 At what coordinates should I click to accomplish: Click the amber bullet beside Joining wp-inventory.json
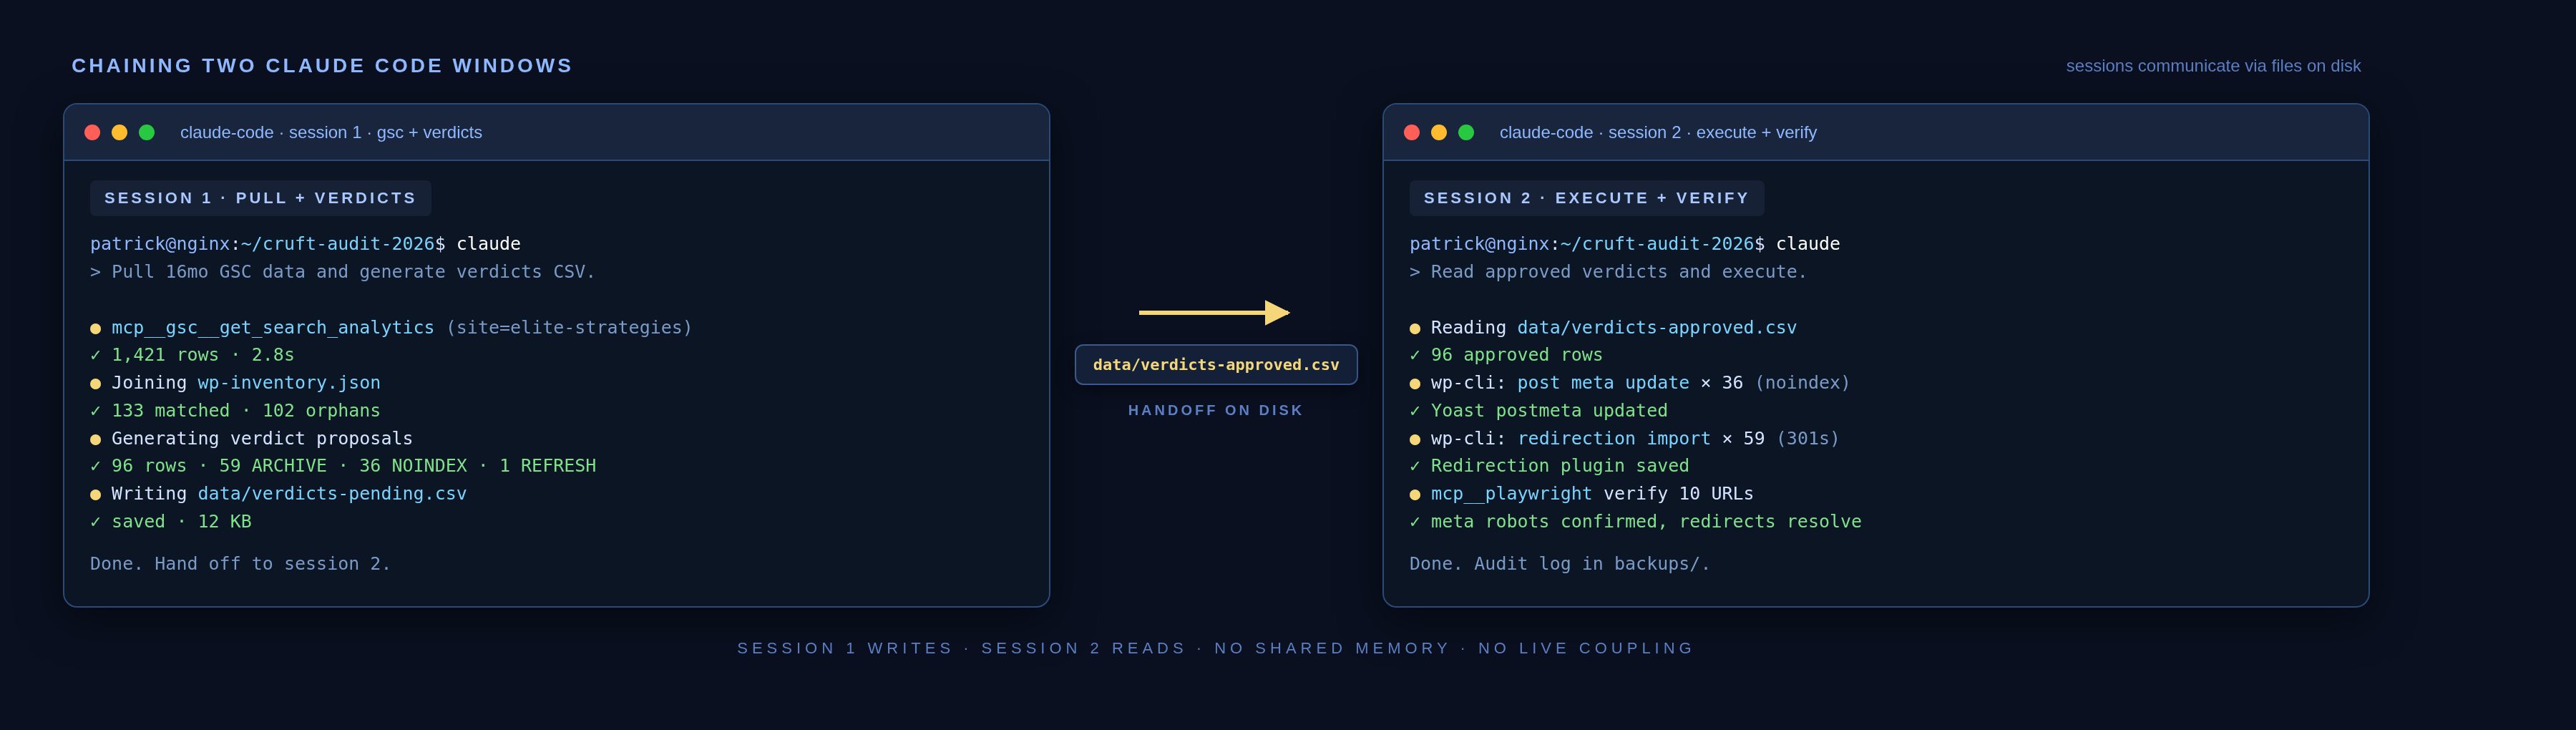(95, 383)
